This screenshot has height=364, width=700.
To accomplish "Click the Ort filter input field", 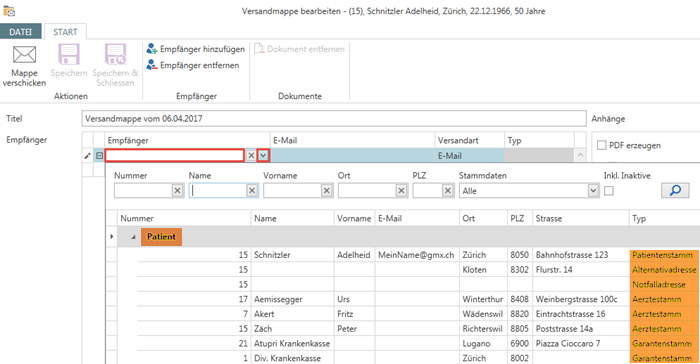I will pyautogui.click(x=367, y=191).
